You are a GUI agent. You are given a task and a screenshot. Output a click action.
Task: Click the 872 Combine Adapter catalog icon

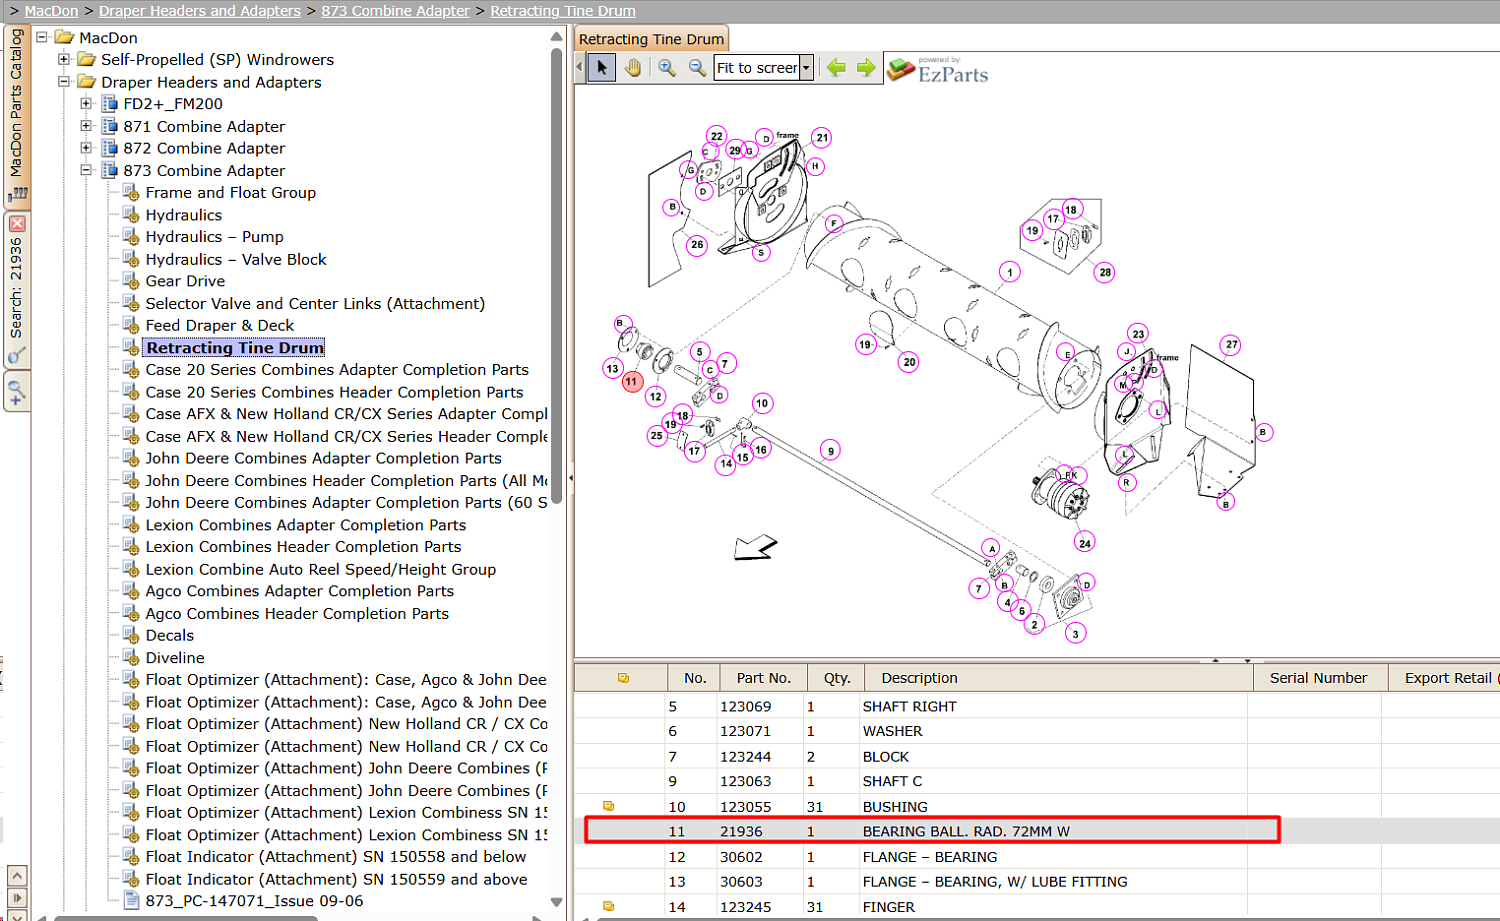point(110,148)
